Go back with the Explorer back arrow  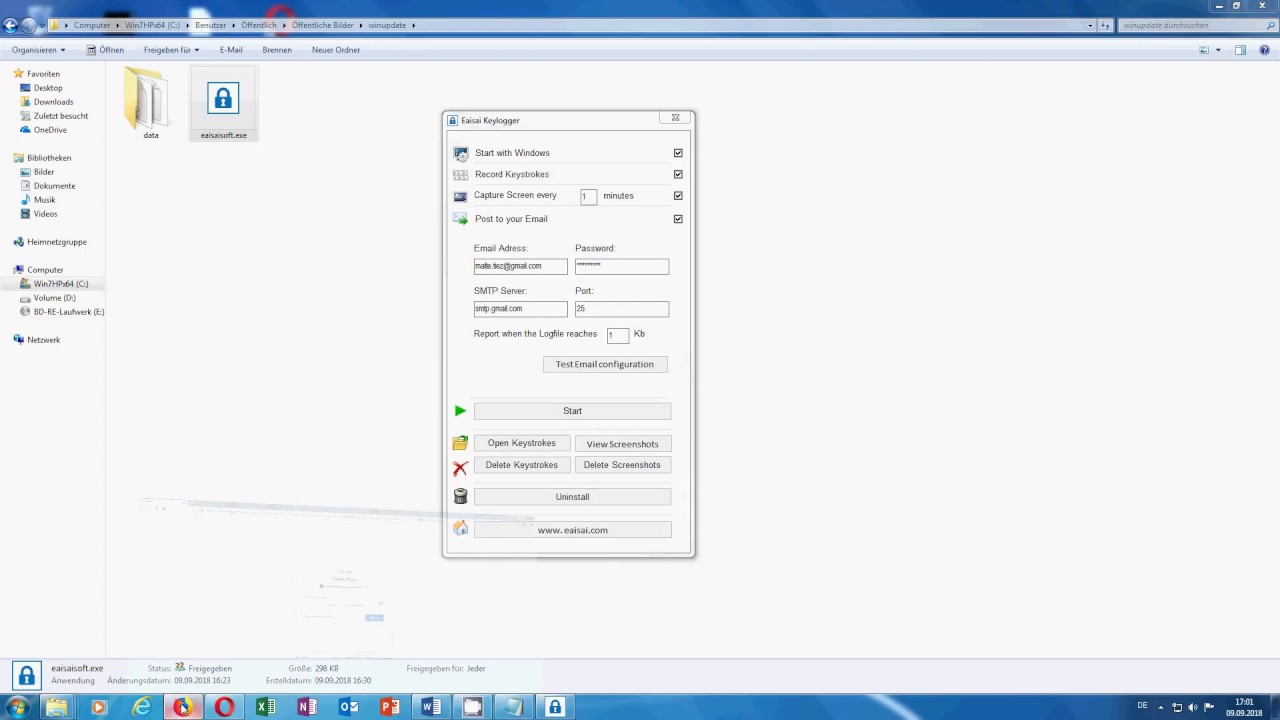point(11,25)
